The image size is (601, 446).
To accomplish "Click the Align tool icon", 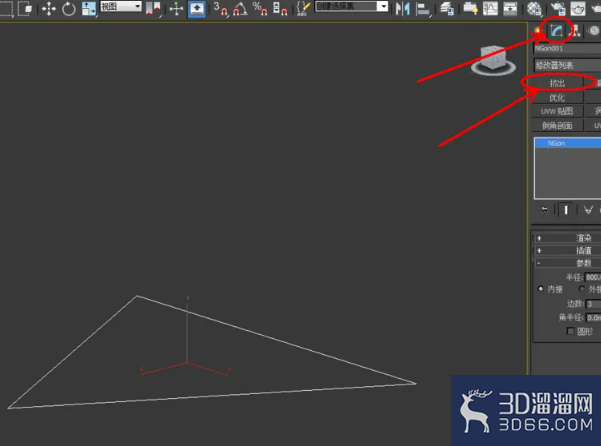I will coord(423,9).
